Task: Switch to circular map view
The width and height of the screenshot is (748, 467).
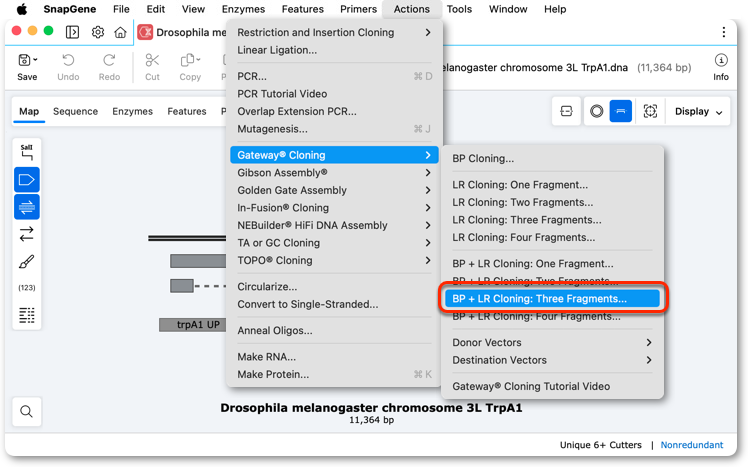Action: click(596, 111)
